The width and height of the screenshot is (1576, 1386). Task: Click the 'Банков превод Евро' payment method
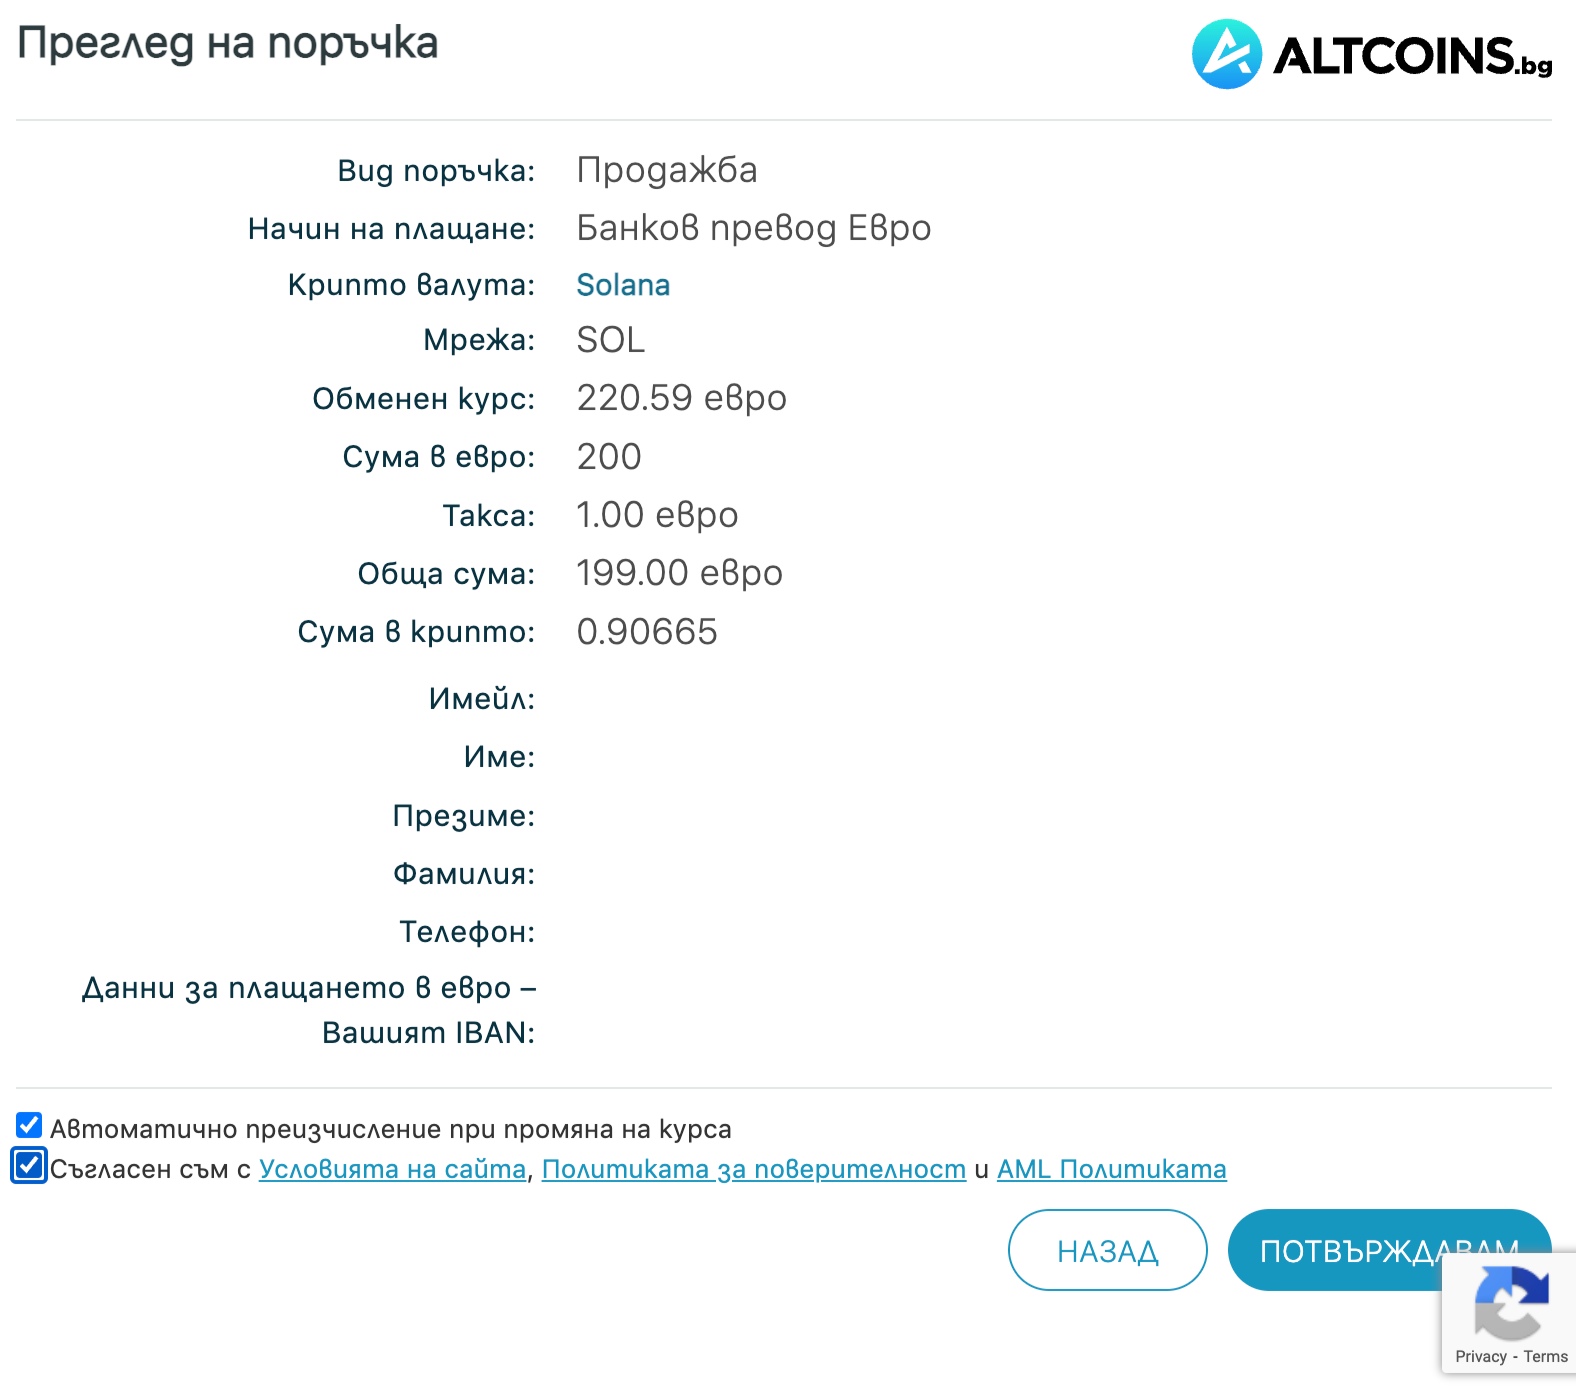tap(753, 228)
